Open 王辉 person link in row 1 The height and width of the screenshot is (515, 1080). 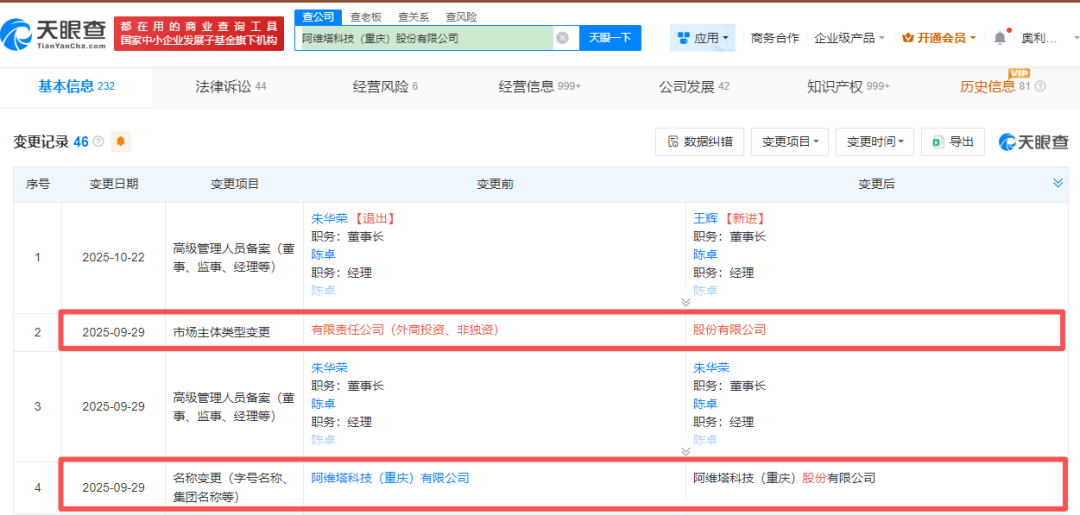coord(705,218)
